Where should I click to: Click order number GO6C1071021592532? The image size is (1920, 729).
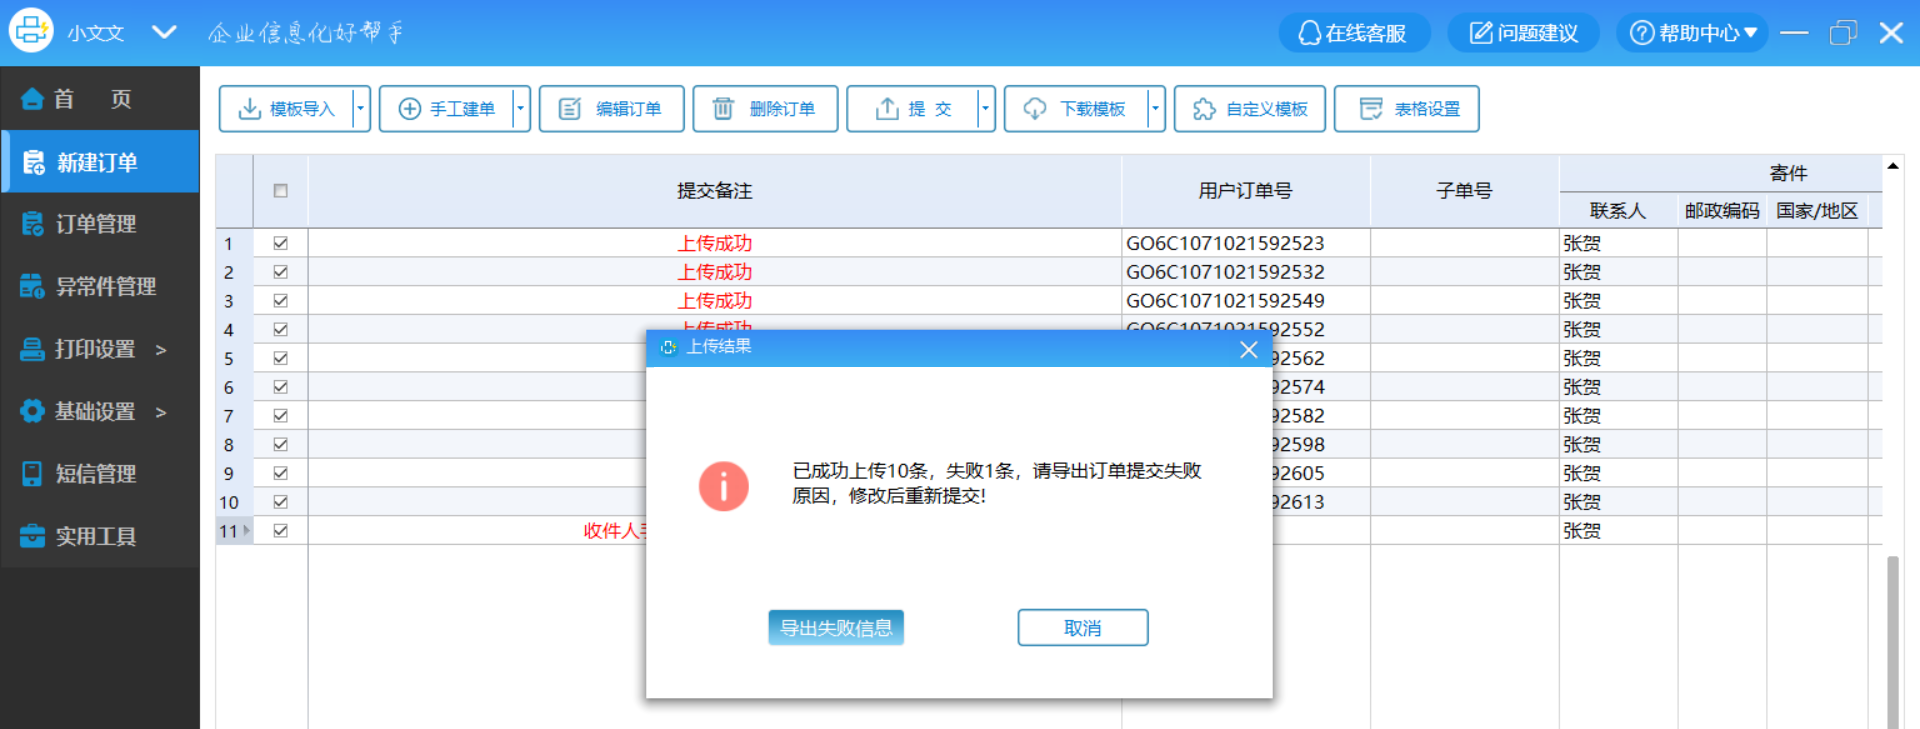tap(1225, 272)
